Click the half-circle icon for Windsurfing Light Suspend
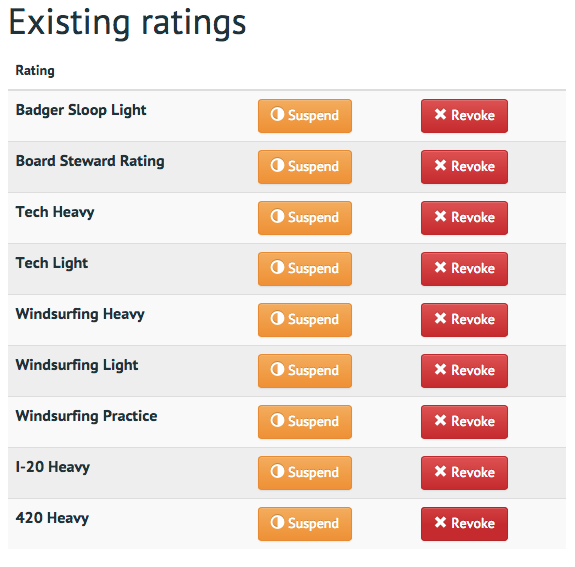Image resolution: width=575 pixels, height=567 pixels. [277, 369]
